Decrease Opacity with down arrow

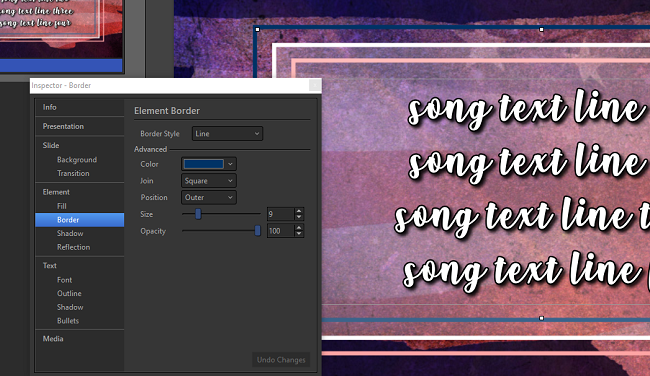(x=299, y=234)
